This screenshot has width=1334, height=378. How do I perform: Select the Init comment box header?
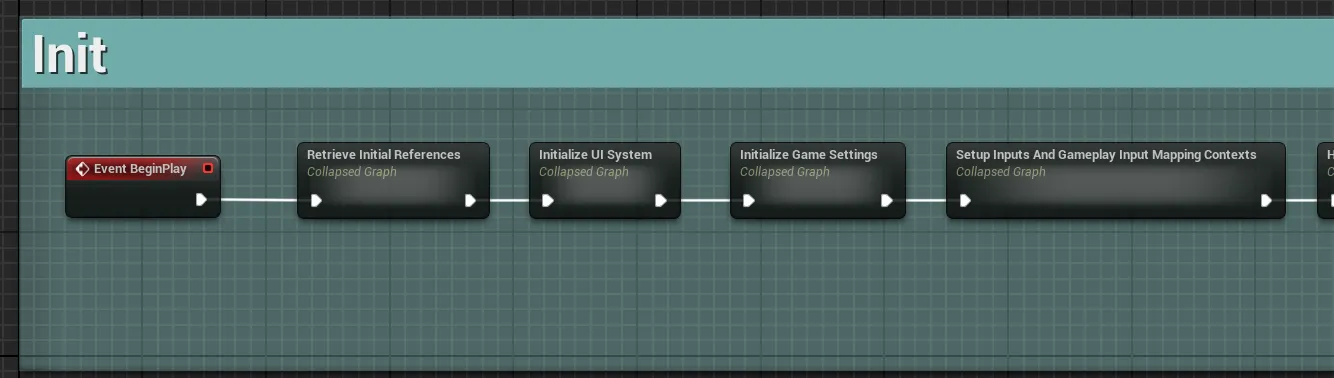(677, 54)
